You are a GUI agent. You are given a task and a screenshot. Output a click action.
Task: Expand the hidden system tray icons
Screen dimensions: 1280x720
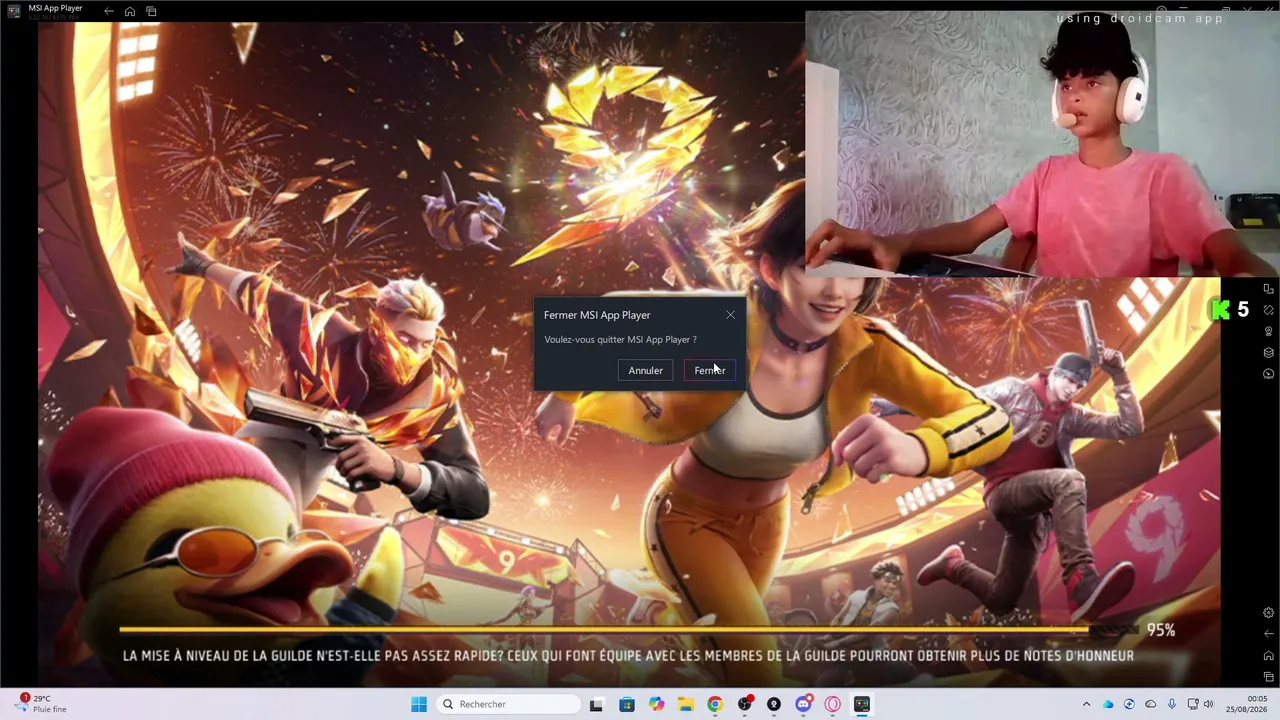tap(1087, 704)
